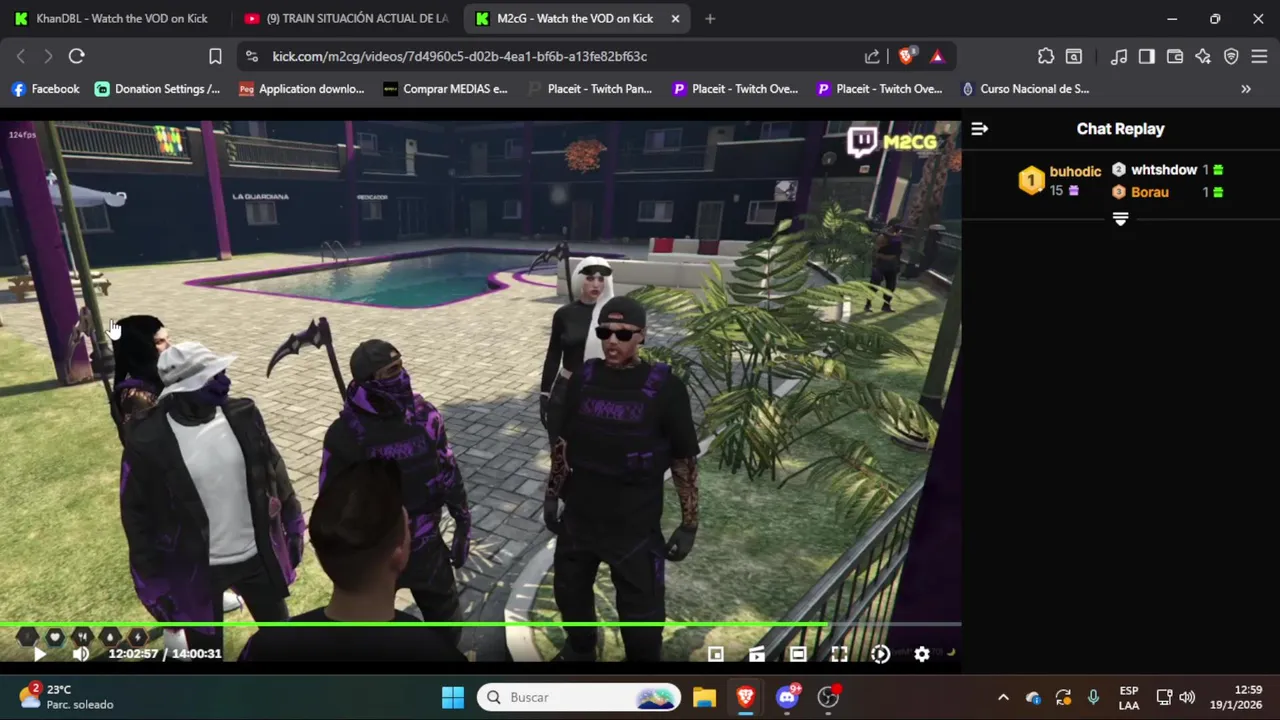Open Brave Wallet
The height and width of the screenshot is (720, 1280).
pos(1175,56)
